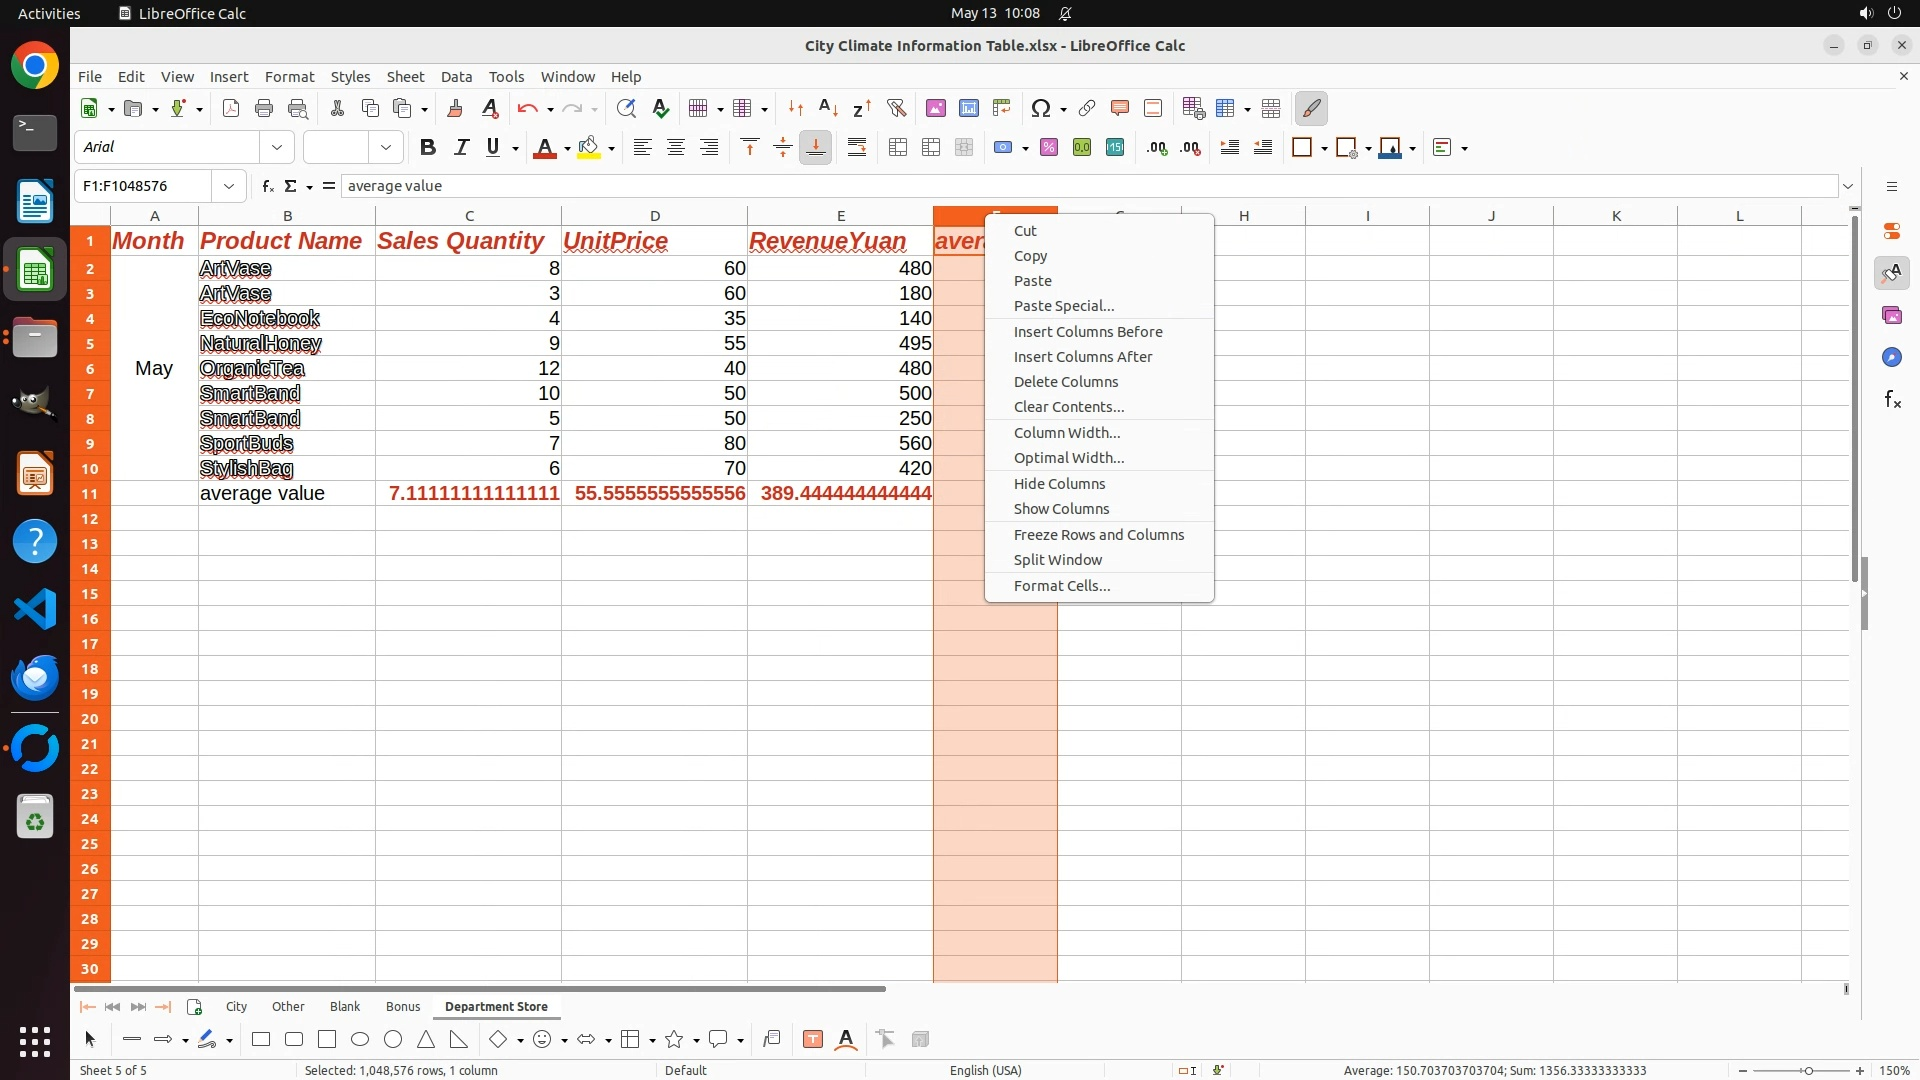Open the font color dropdown arrow
This screenshot has height=1080, width=1920.
click(x=567, y=148)
